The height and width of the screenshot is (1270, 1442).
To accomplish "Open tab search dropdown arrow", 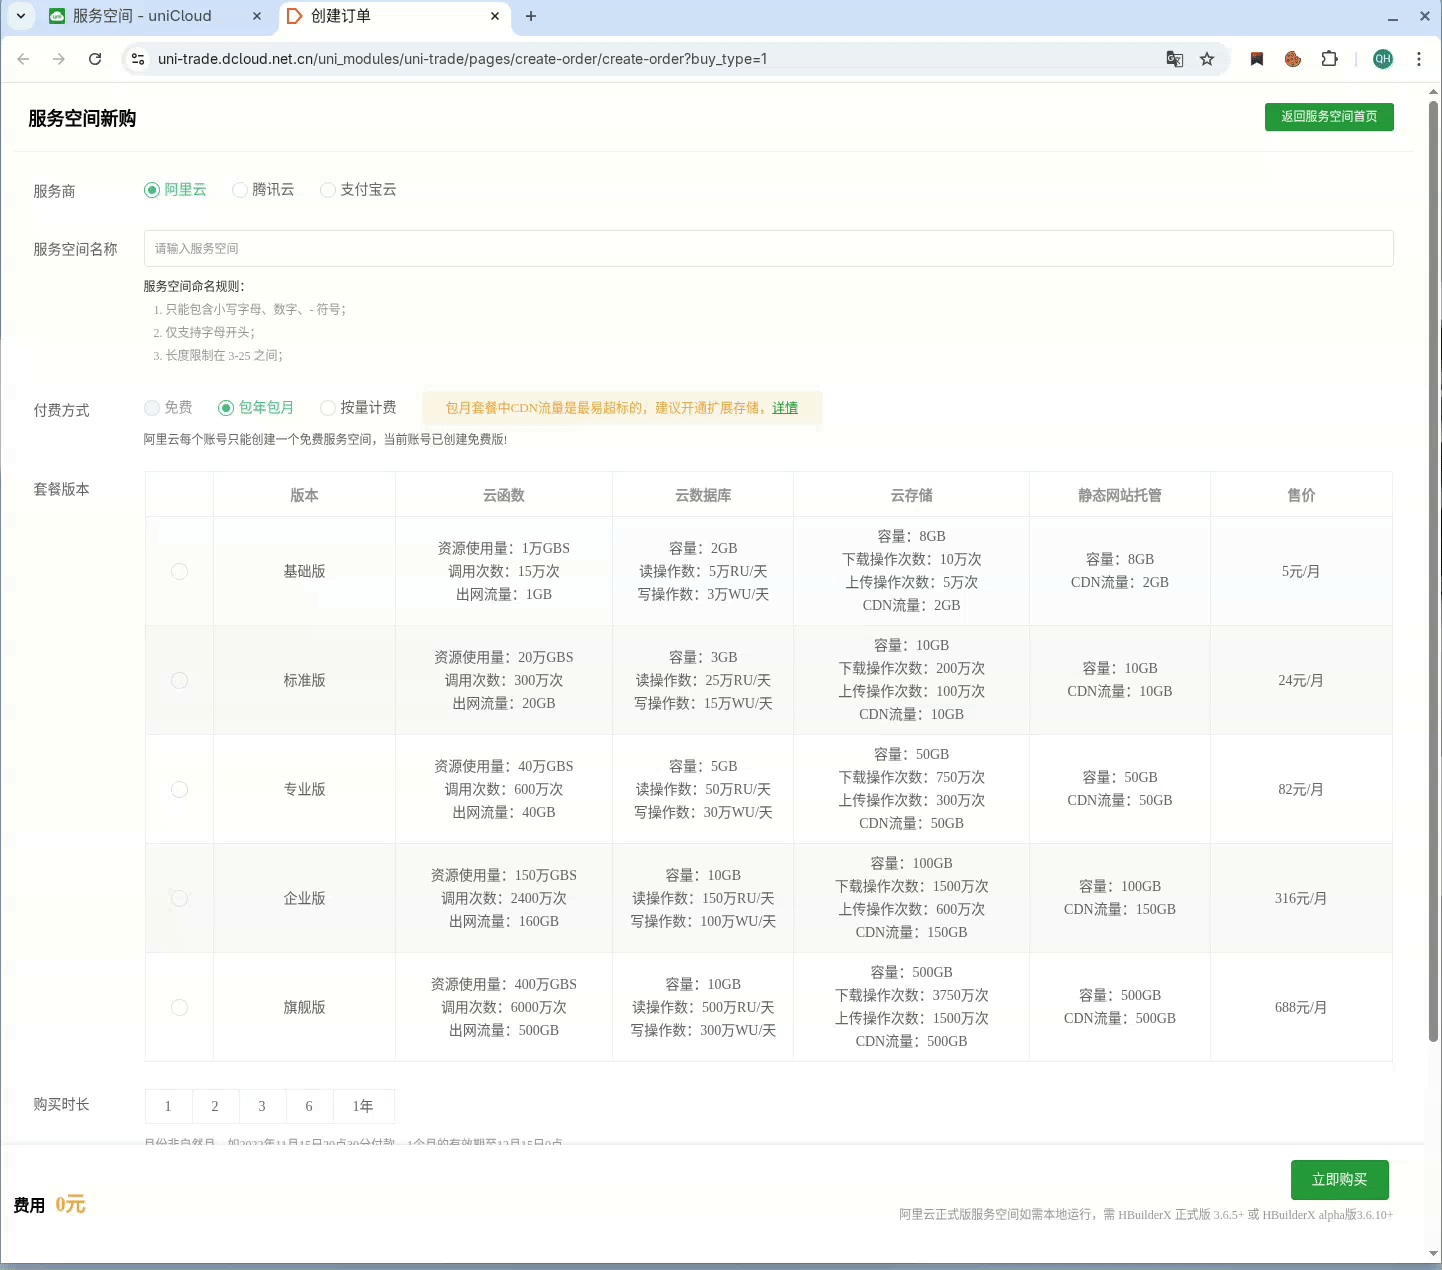I will 21,16.
